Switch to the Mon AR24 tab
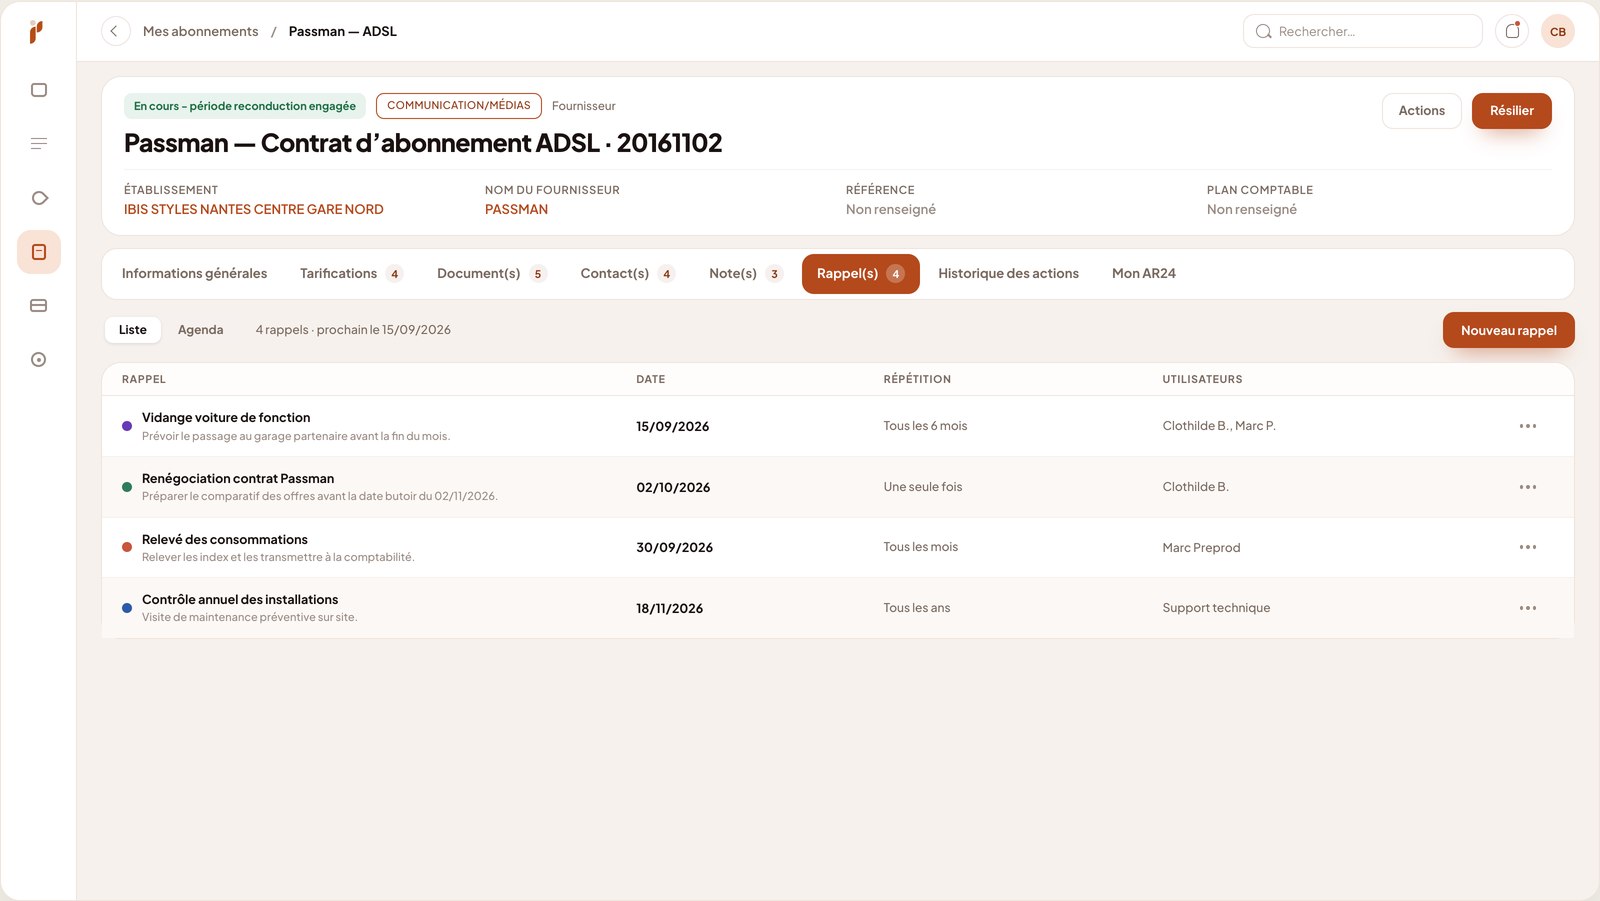Image resolution: width=1600 pixels, height=901 pixels. (1144, 274)
